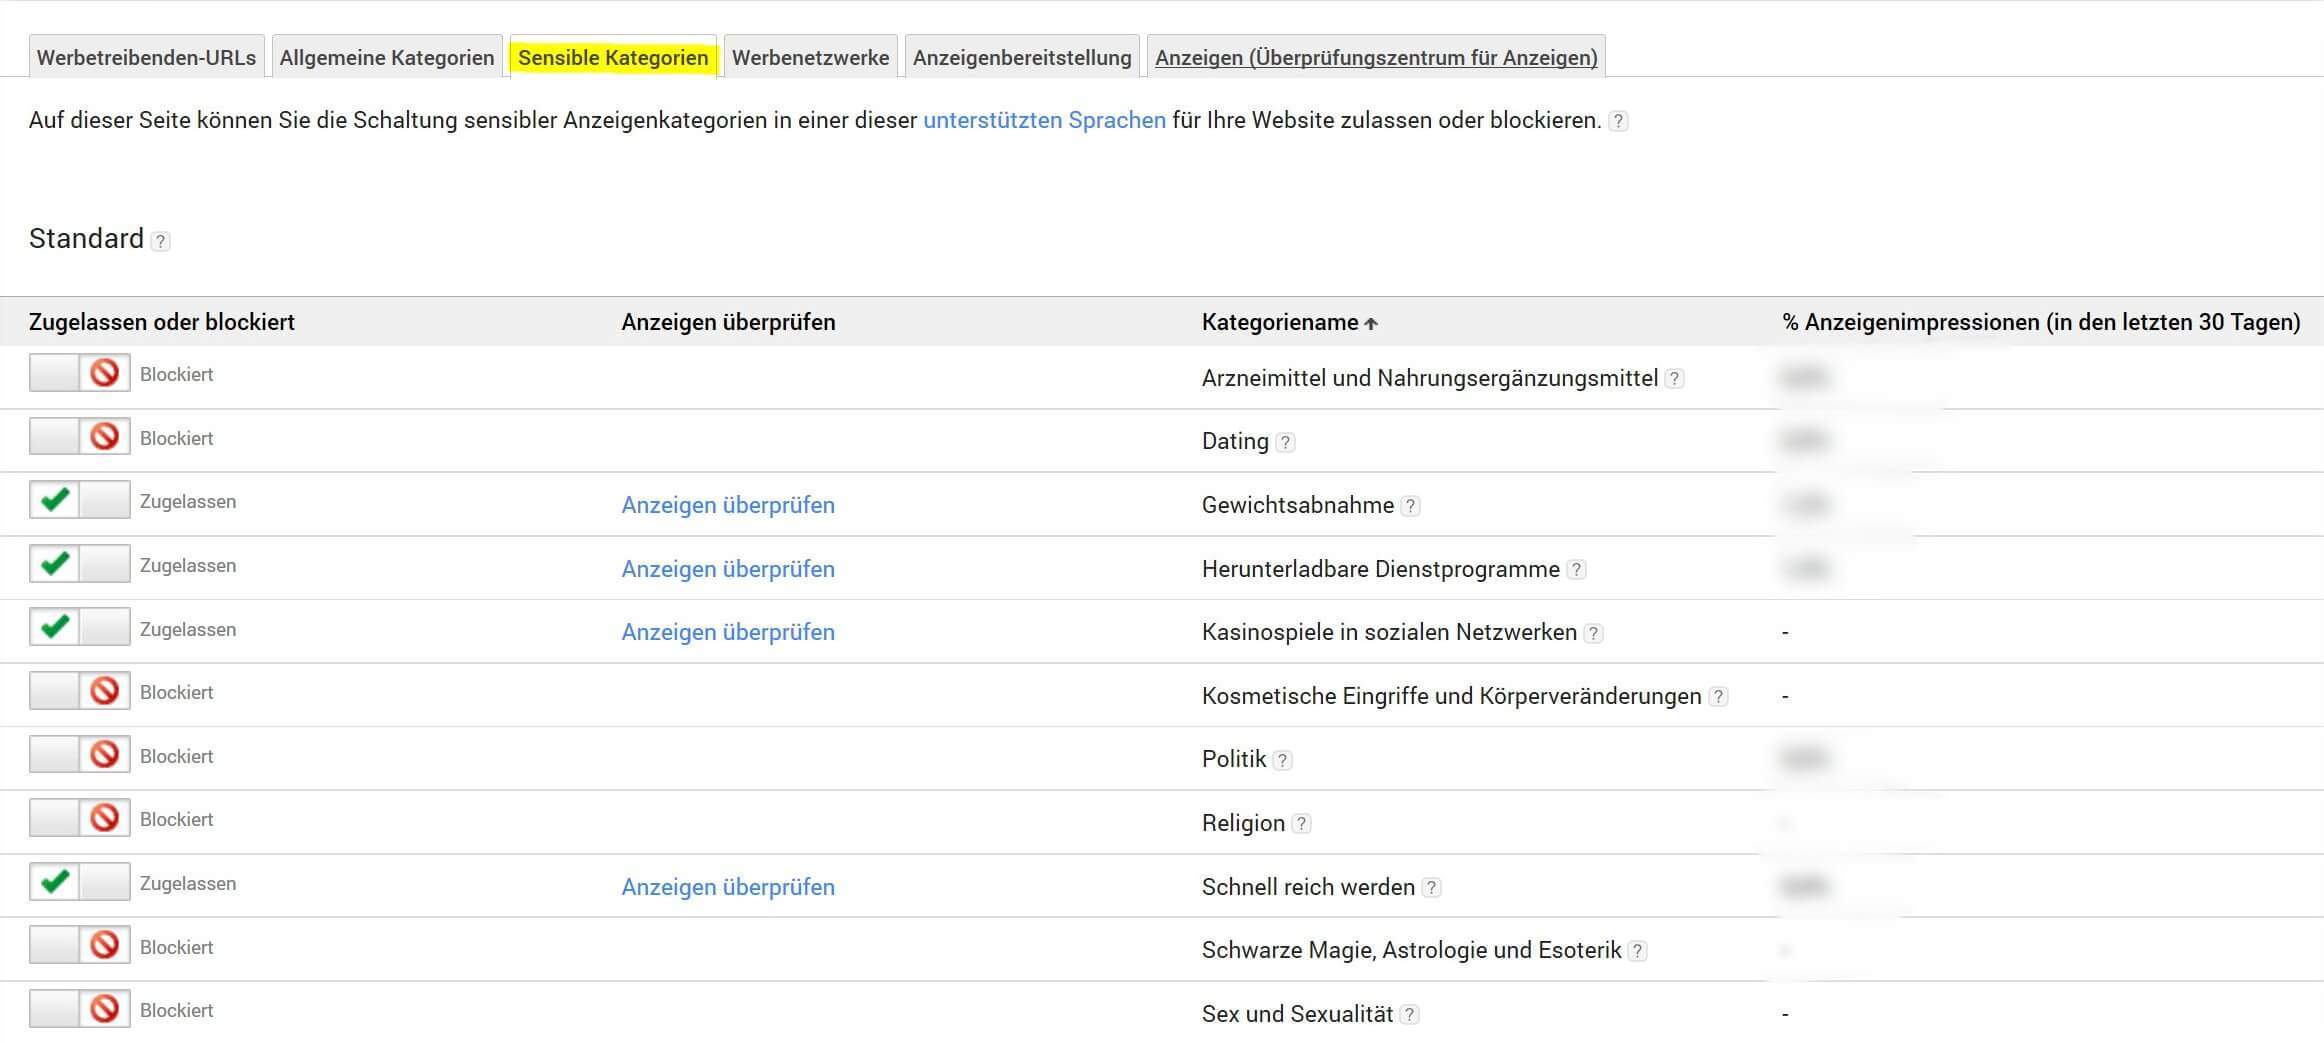Image resolution: width=2324 pixels, height=1043 pixels.
Task: Switch to Anzeigenbereitstellung tab
Action: point(1022,57)
